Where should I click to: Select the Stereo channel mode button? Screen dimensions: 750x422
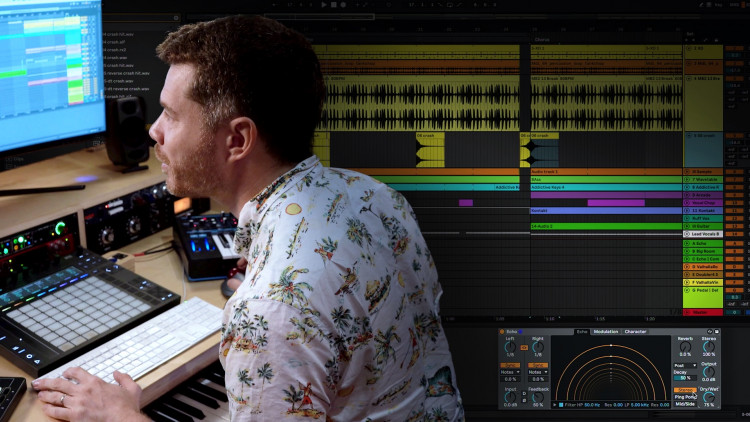[x=685, y=390]
